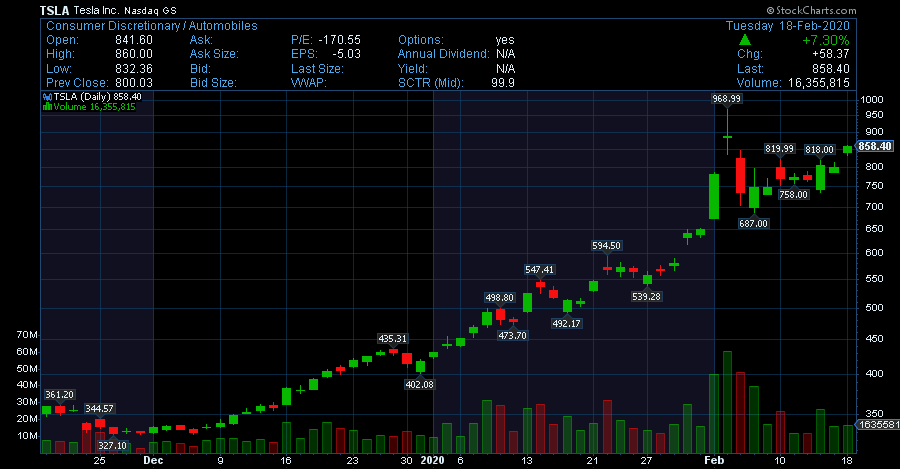The width and height of the screenshot is (900, 469).
Task: Click the High value 860.00
Action: click(x=134, y=54)
